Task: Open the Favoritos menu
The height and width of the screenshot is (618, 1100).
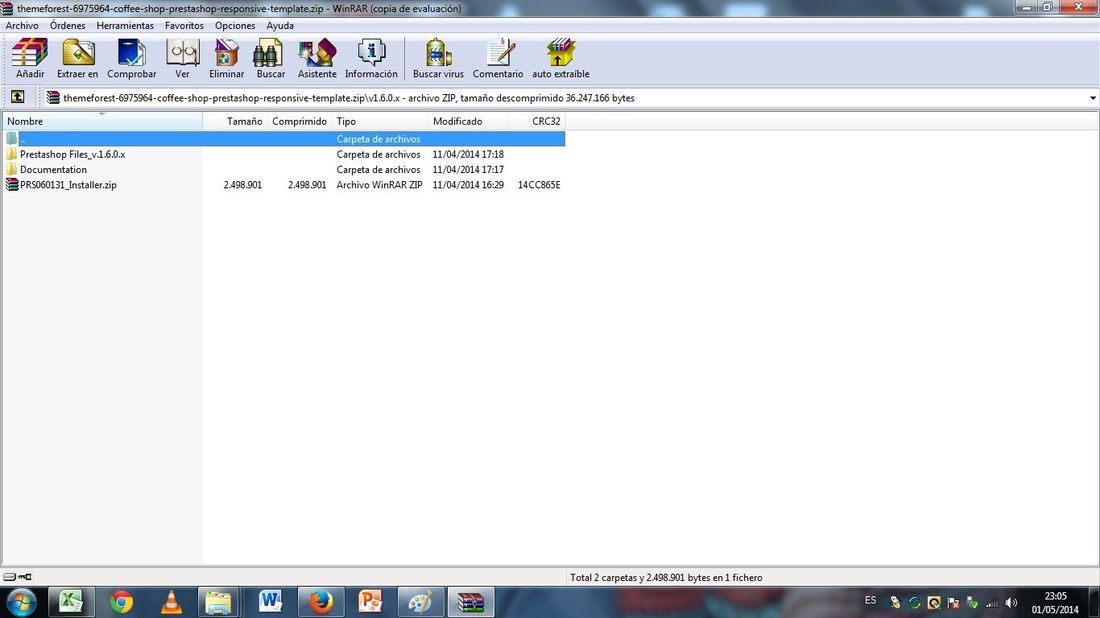Action: pyautogui.click(x=184, y=25)
